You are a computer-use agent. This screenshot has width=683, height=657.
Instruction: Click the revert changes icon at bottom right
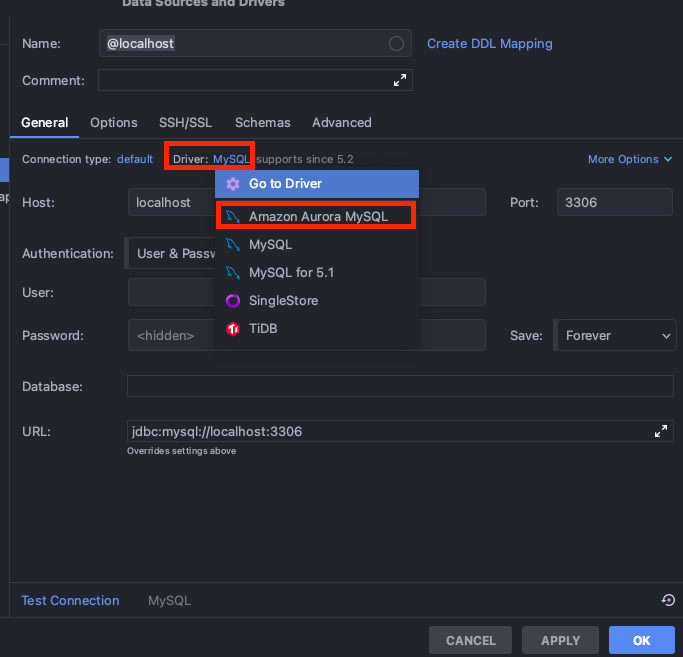tap(668, 600)
